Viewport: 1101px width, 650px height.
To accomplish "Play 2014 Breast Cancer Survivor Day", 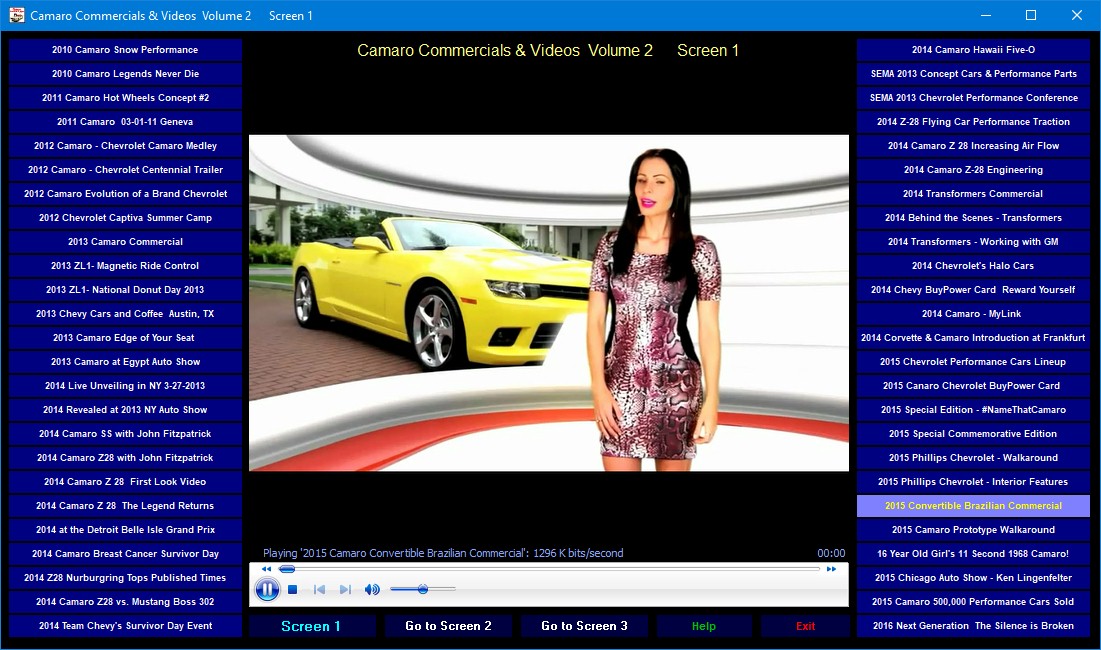I will [x=125, y=554].
